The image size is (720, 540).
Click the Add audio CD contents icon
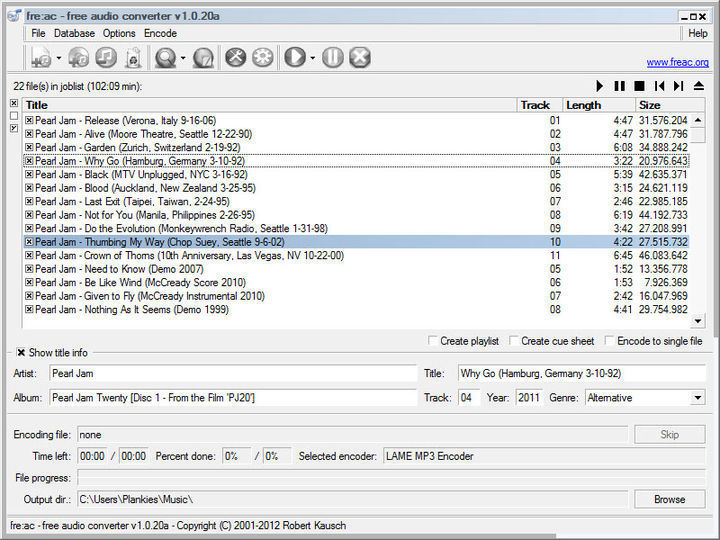(x=79, y=58)
